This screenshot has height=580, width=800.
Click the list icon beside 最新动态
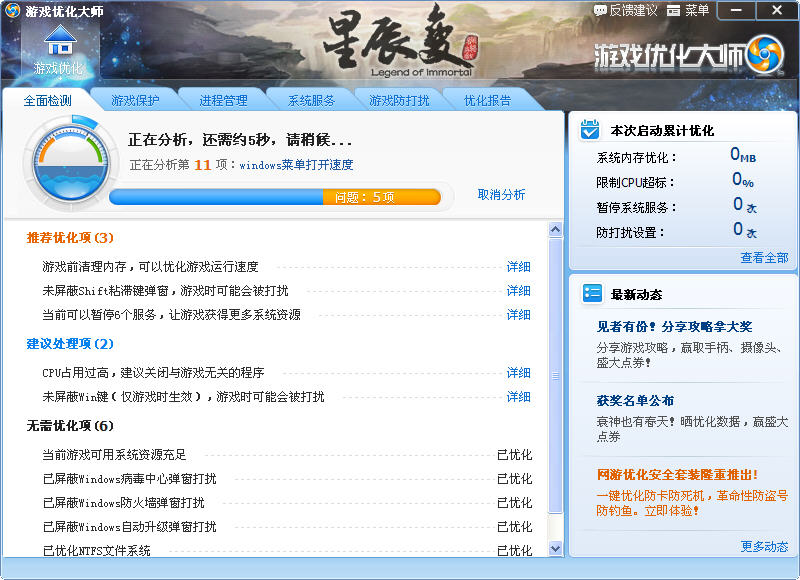pos(592,293)
